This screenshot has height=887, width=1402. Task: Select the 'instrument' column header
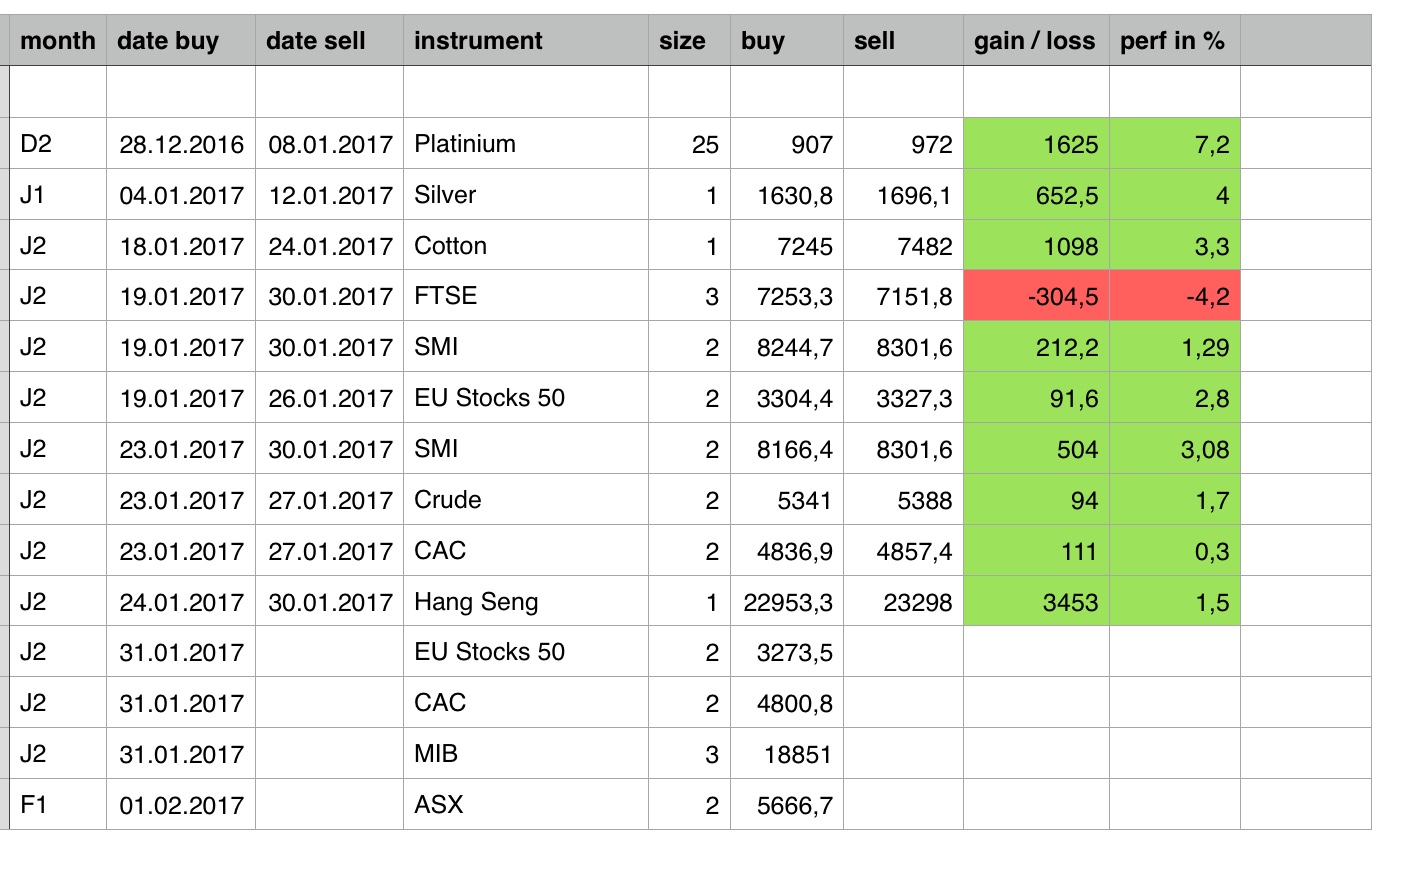point(525,41)
